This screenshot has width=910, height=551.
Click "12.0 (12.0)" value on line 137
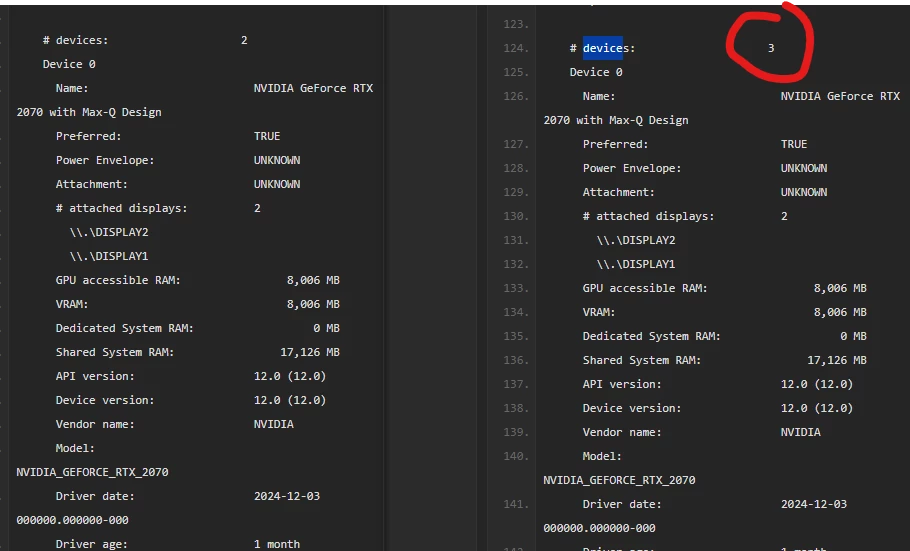point(817,384)
